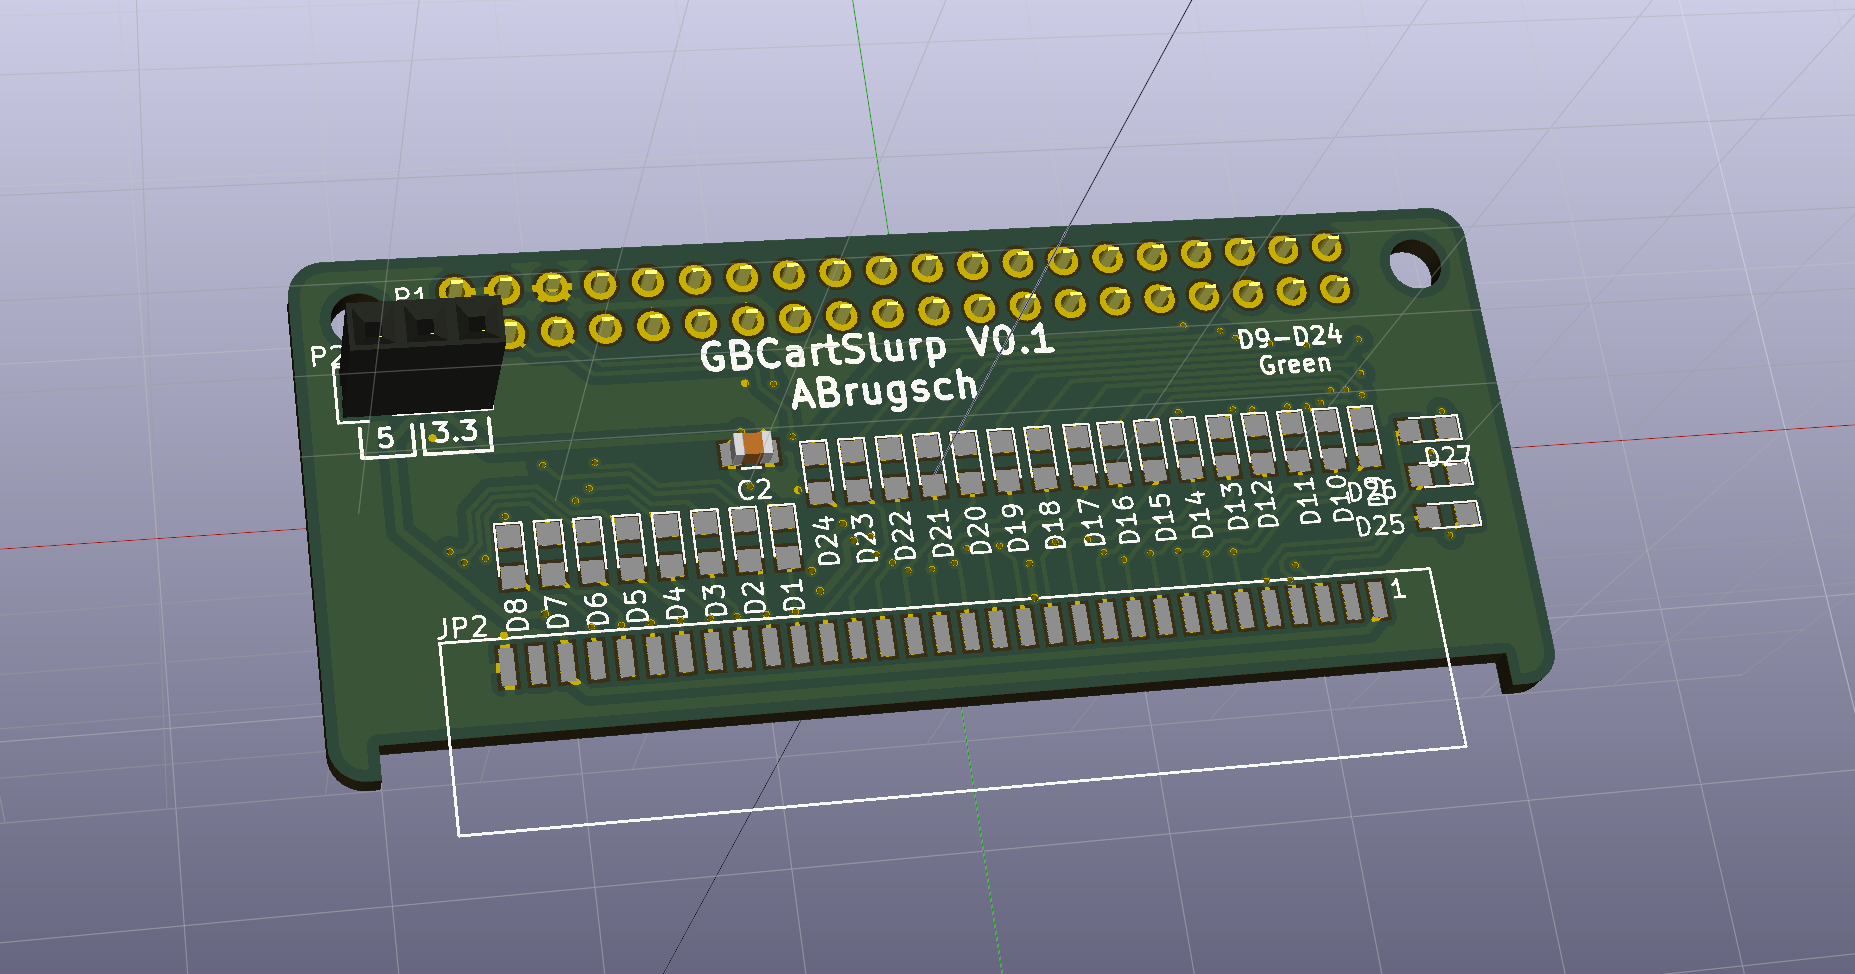Click the D6 LED label
Image resolution: width=1855 pixels, height=974 pixels.
pyautogui.click(x=596, y=610)
